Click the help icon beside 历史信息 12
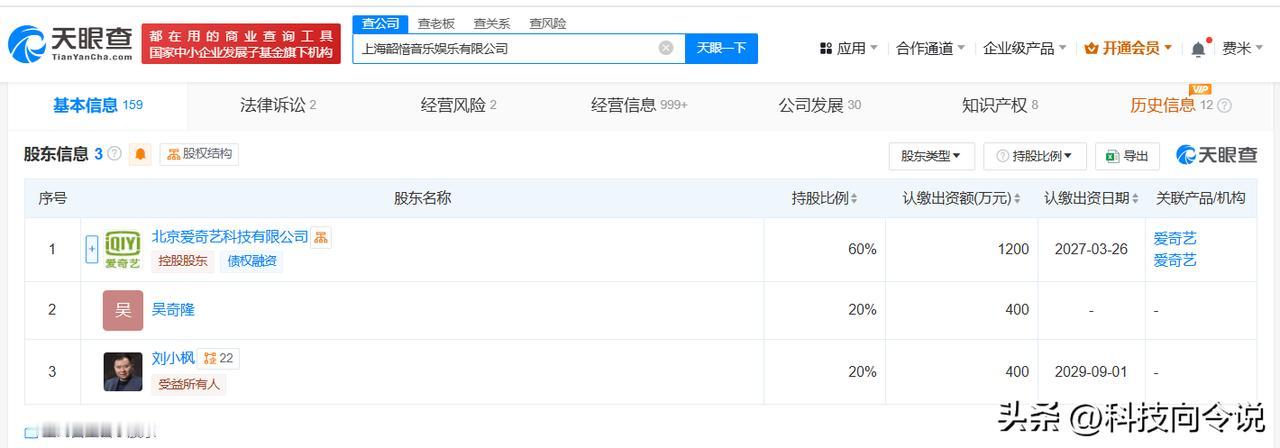This screenshot has height=448, width=1280. [x=1224, y=105]
